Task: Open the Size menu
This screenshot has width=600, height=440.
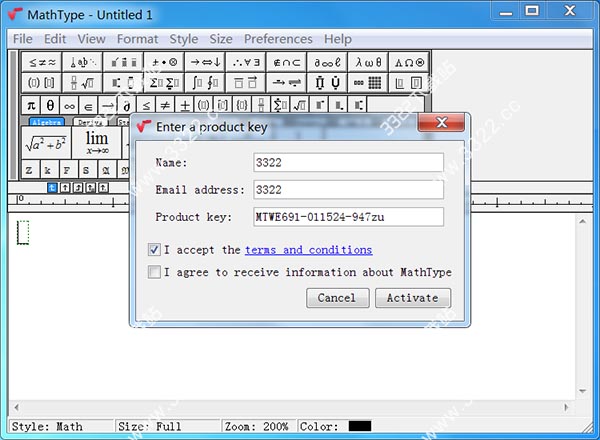Action: 221,39
